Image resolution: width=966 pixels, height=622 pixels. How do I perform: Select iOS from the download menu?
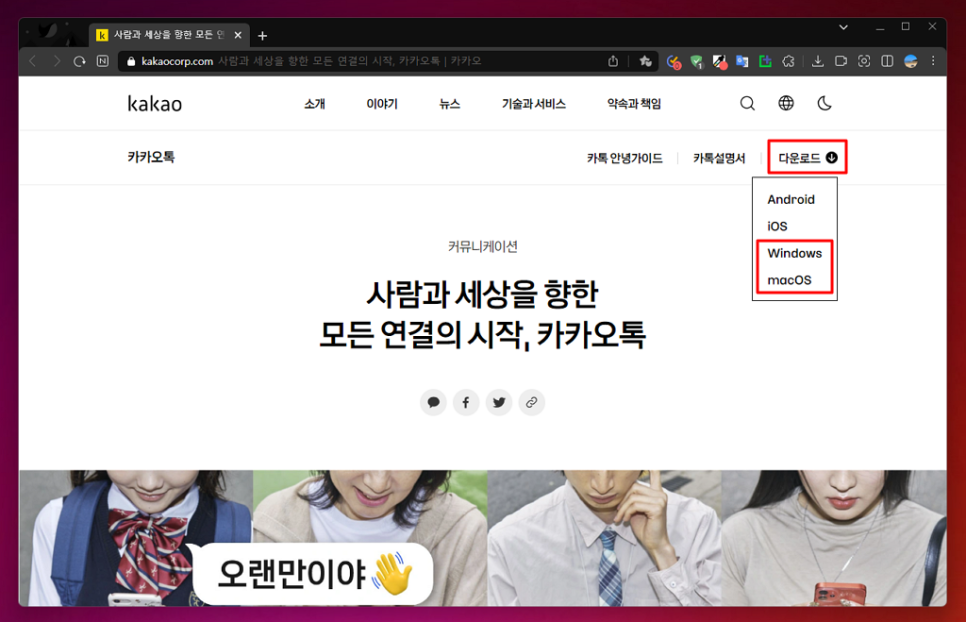click(x=777, y=226)
